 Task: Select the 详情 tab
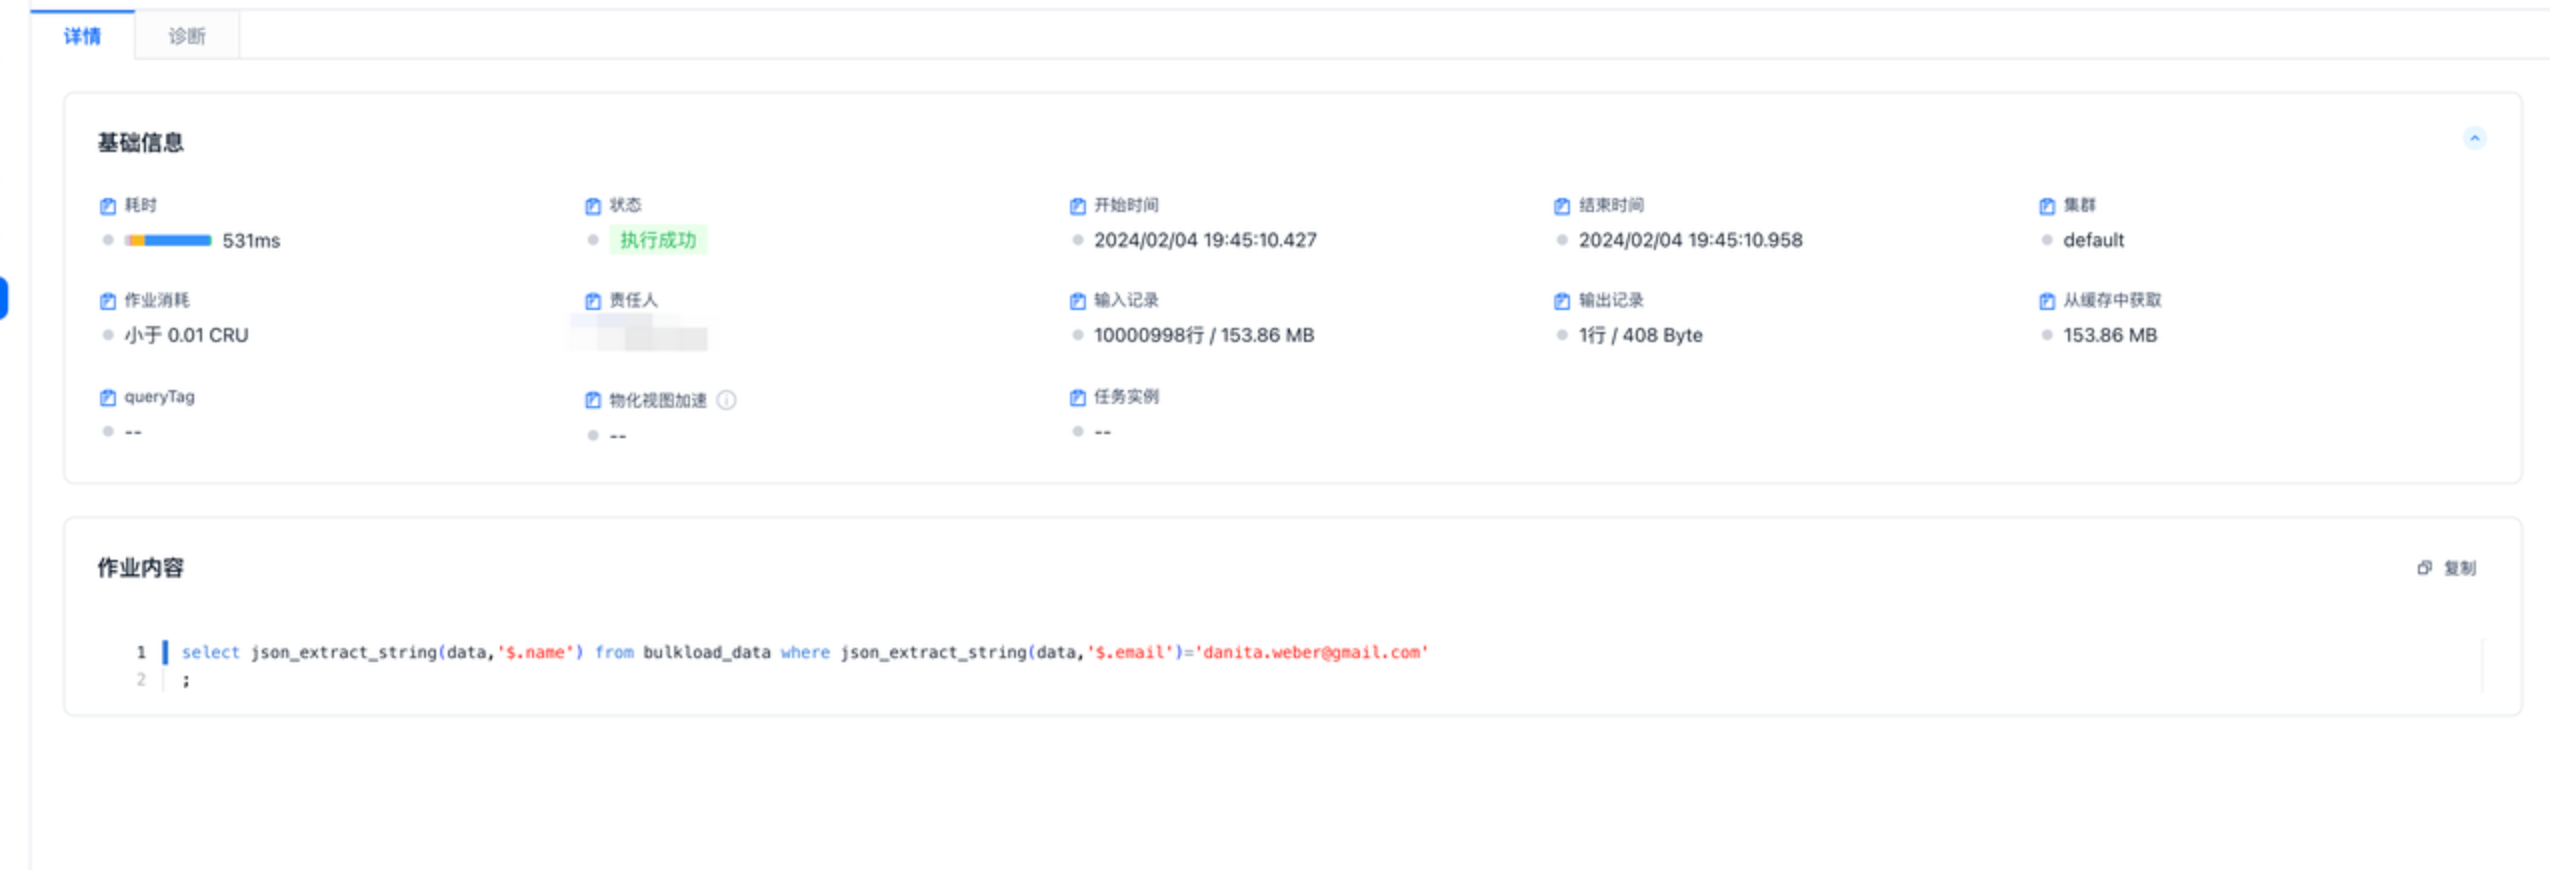coord(82,36)
